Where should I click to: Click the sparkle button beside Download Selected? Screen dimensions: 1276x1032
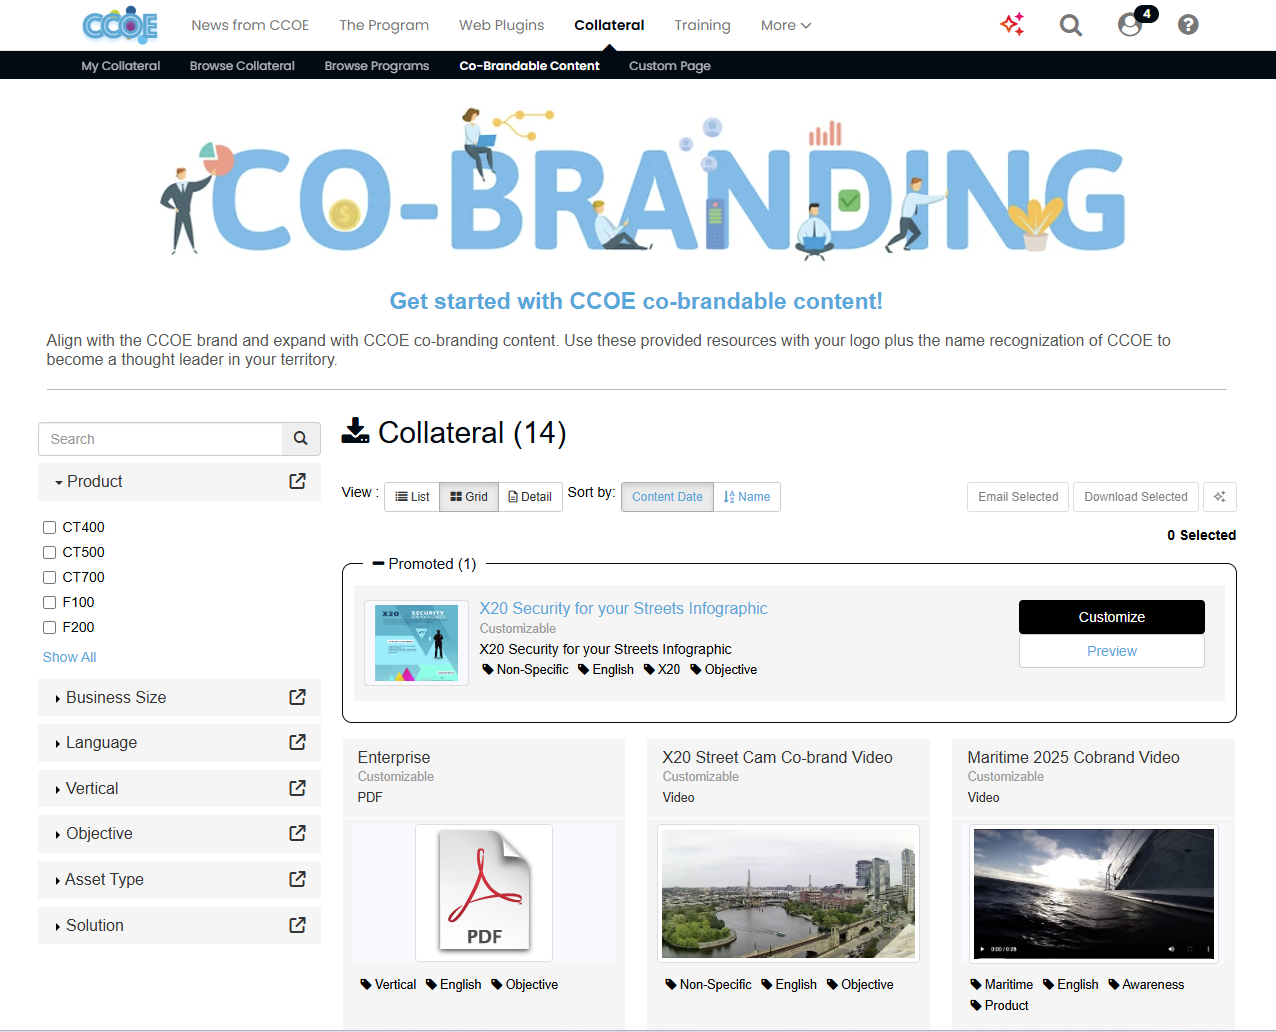pyautogui.click(x=1220, y=497)
